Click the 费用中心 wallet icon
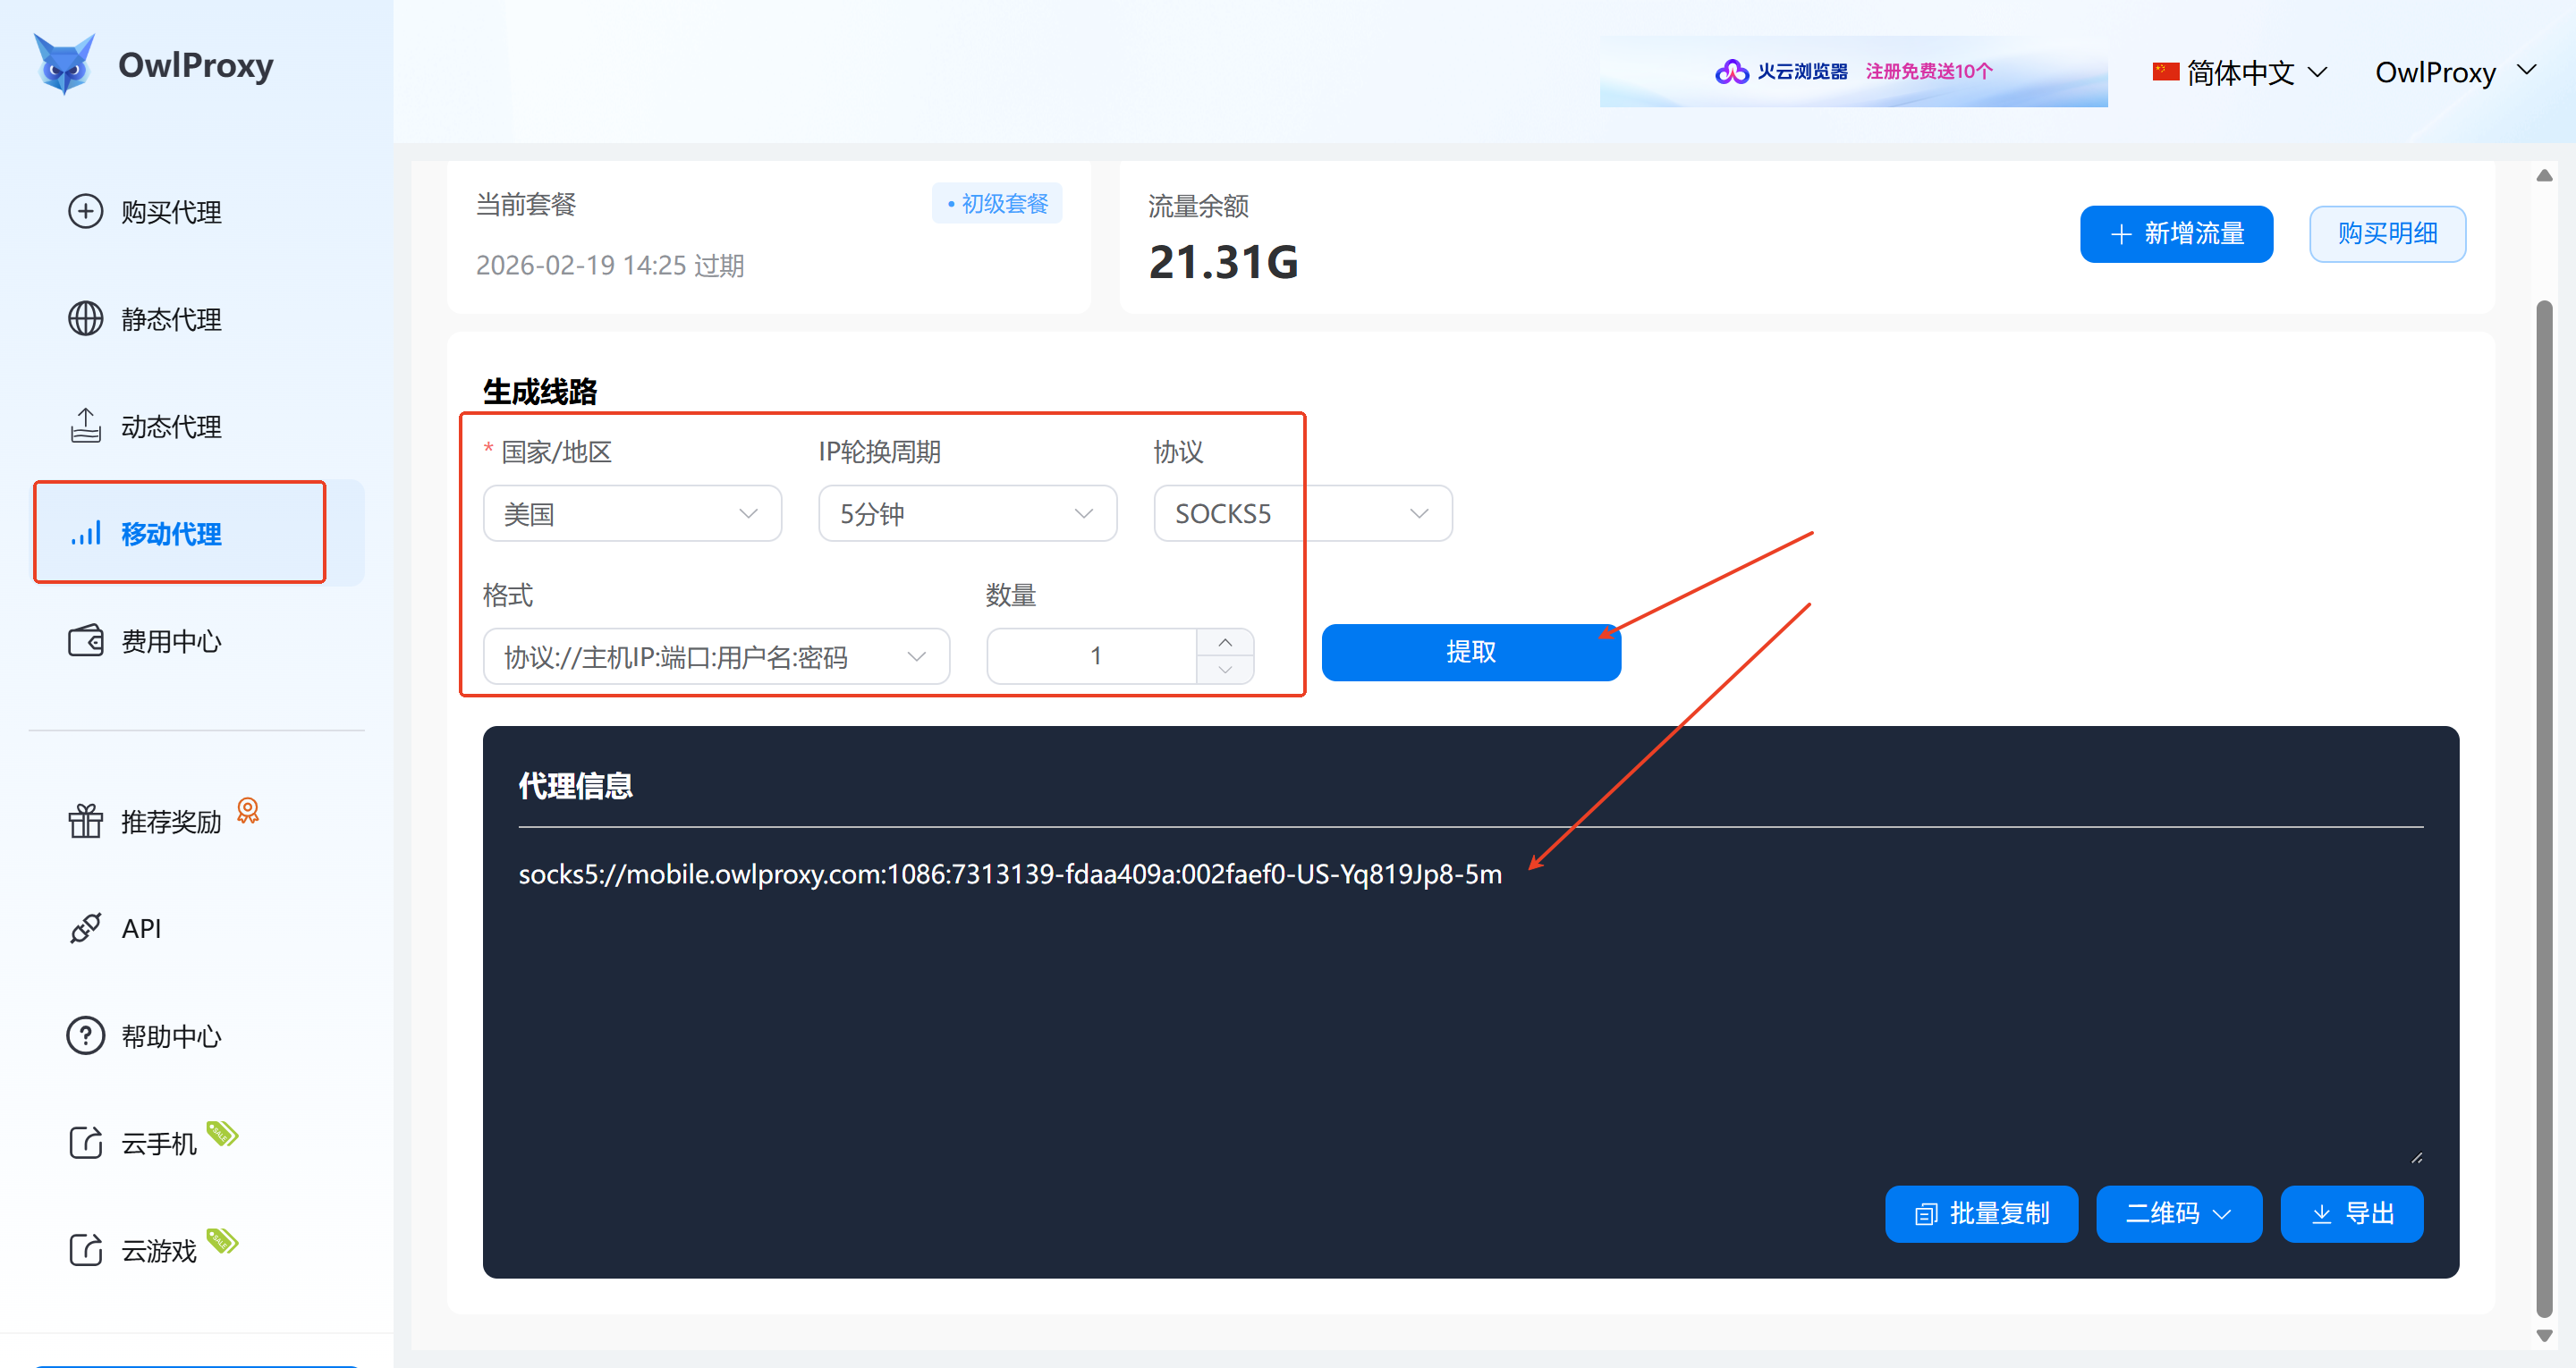The image size is (2576, 1368). pyautogui.click(x=85, y=641)
